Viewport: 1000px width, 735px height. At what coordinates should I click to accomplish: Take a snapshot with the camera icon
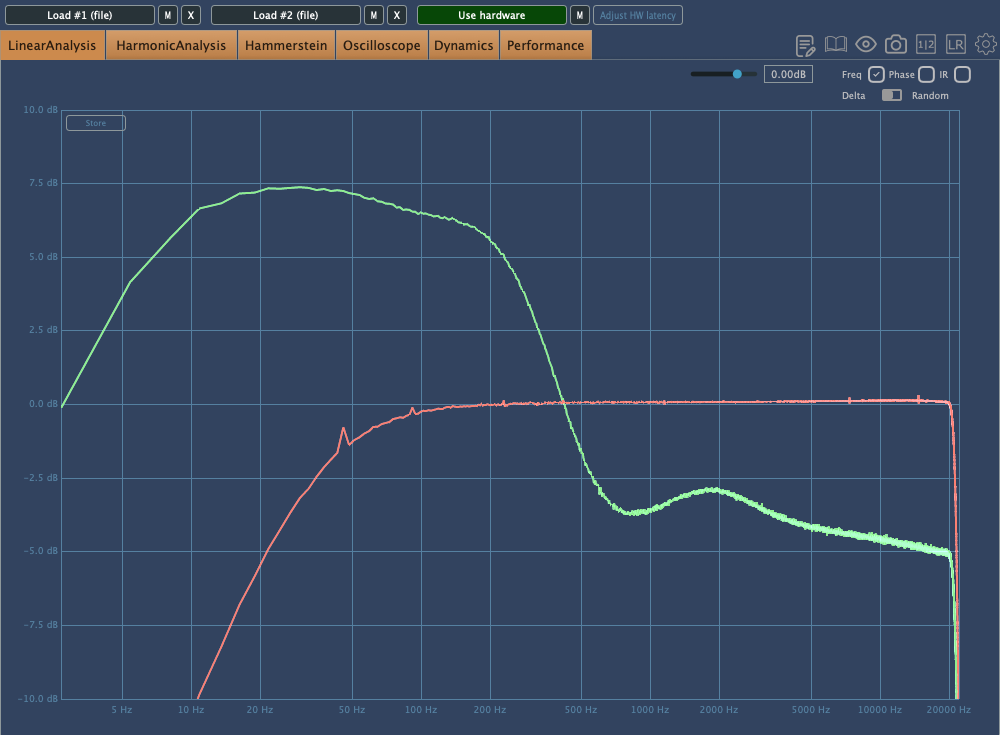click(896, 45)
